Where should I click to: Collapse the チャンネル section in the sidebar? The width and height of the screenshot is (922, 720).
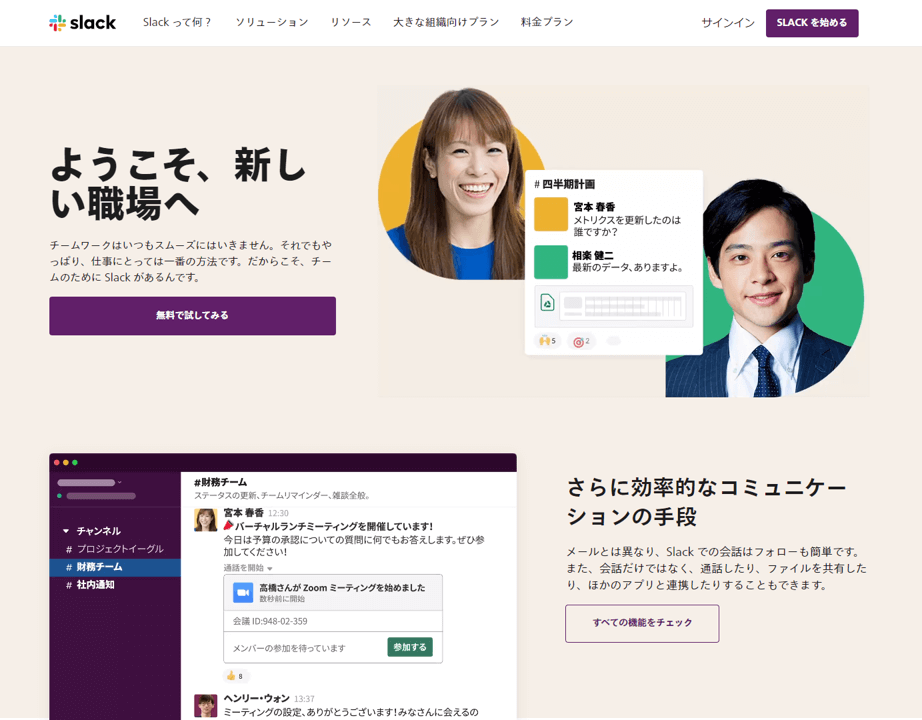pyautogui.click(x=64, y=530)
